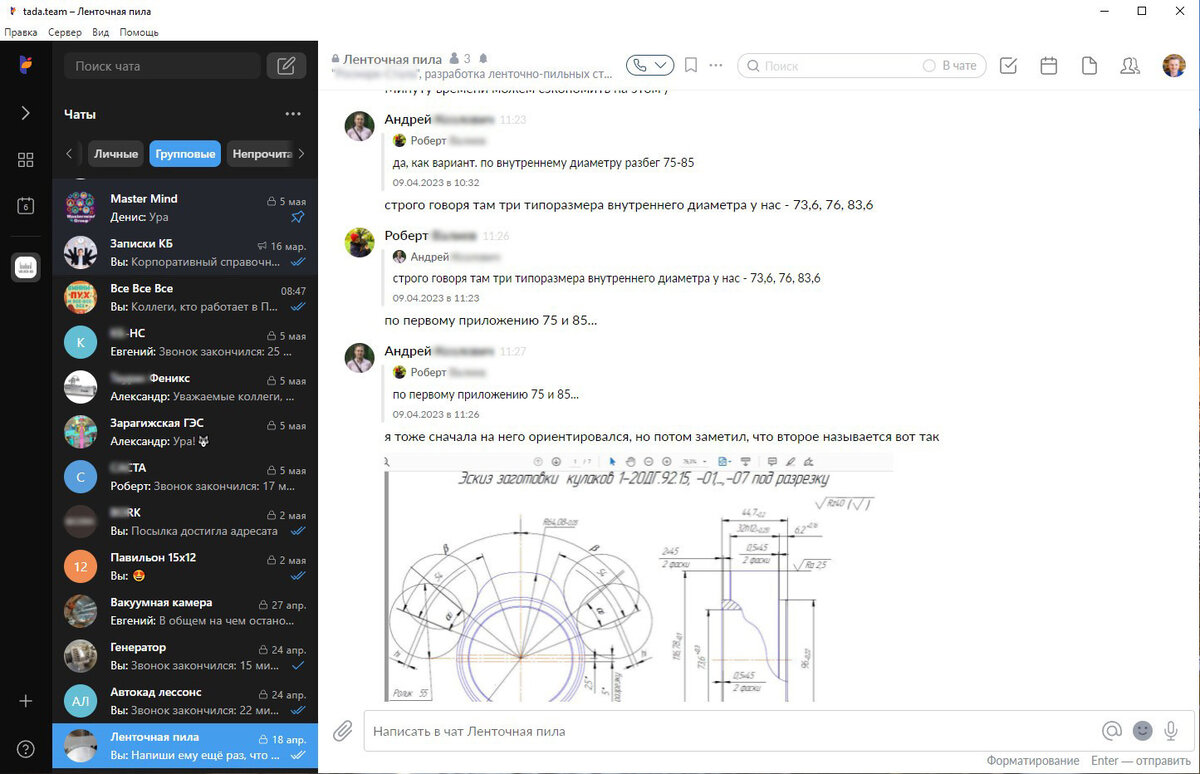Expand the left sidebar with the arrow chevron

(x=25, y=113)
